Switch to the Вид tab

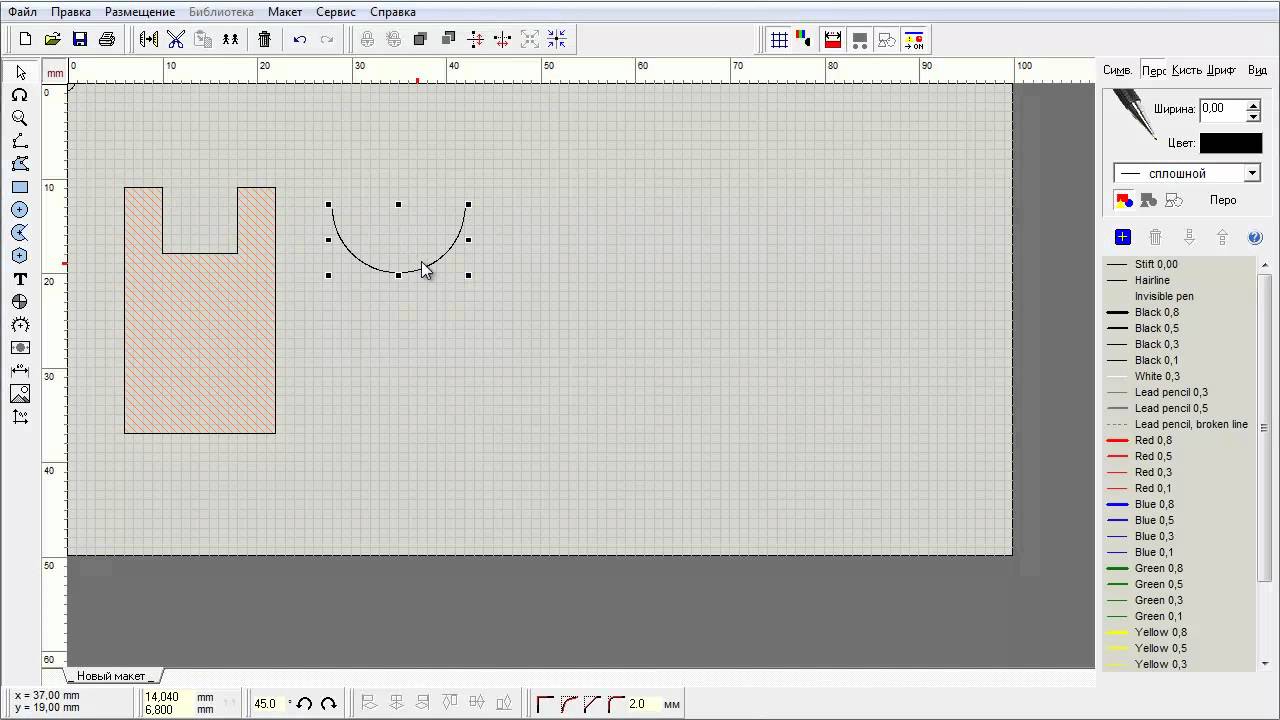pyautogui.click(x=1257, y=70)
